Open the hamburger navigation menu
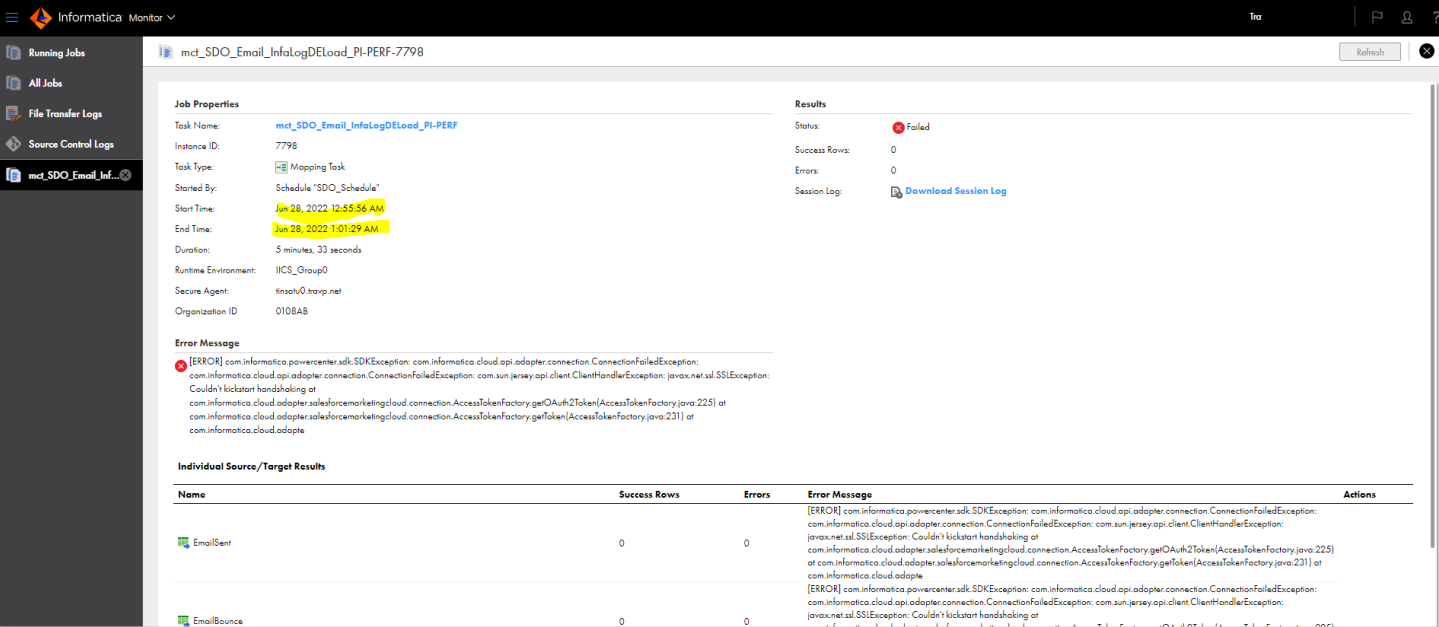 tap(12, 17)
